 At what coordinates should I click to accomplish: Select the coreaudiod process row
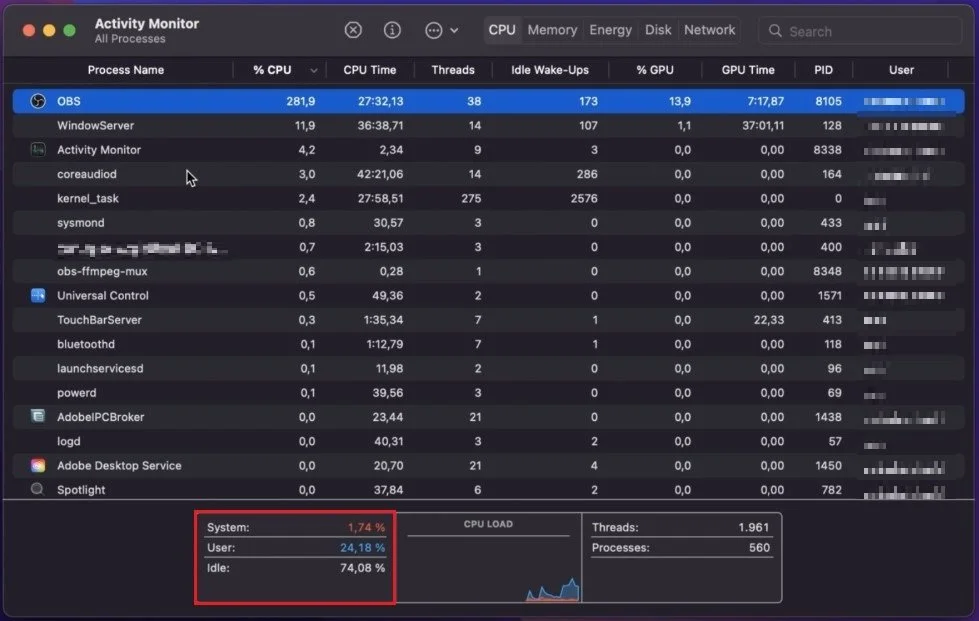pos(488,174)
